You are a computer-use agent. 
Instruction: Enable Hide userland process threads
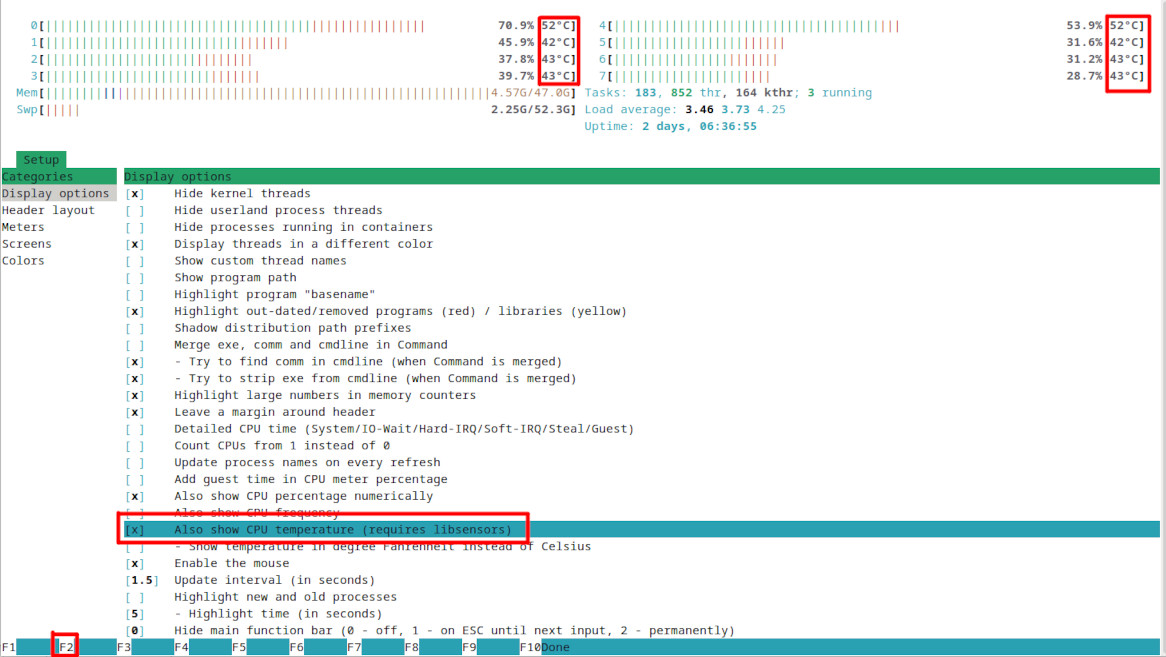[135, 210]
